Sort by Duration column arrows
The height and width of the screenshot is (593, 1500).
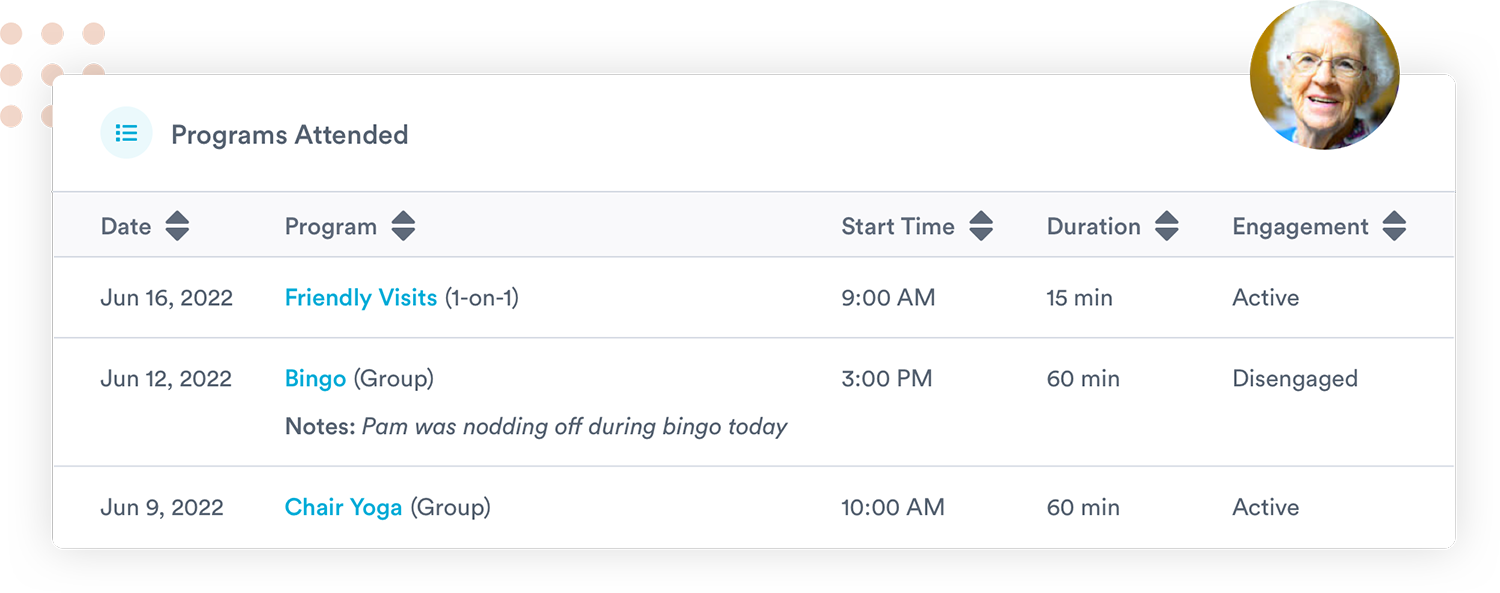point(1166,226)
